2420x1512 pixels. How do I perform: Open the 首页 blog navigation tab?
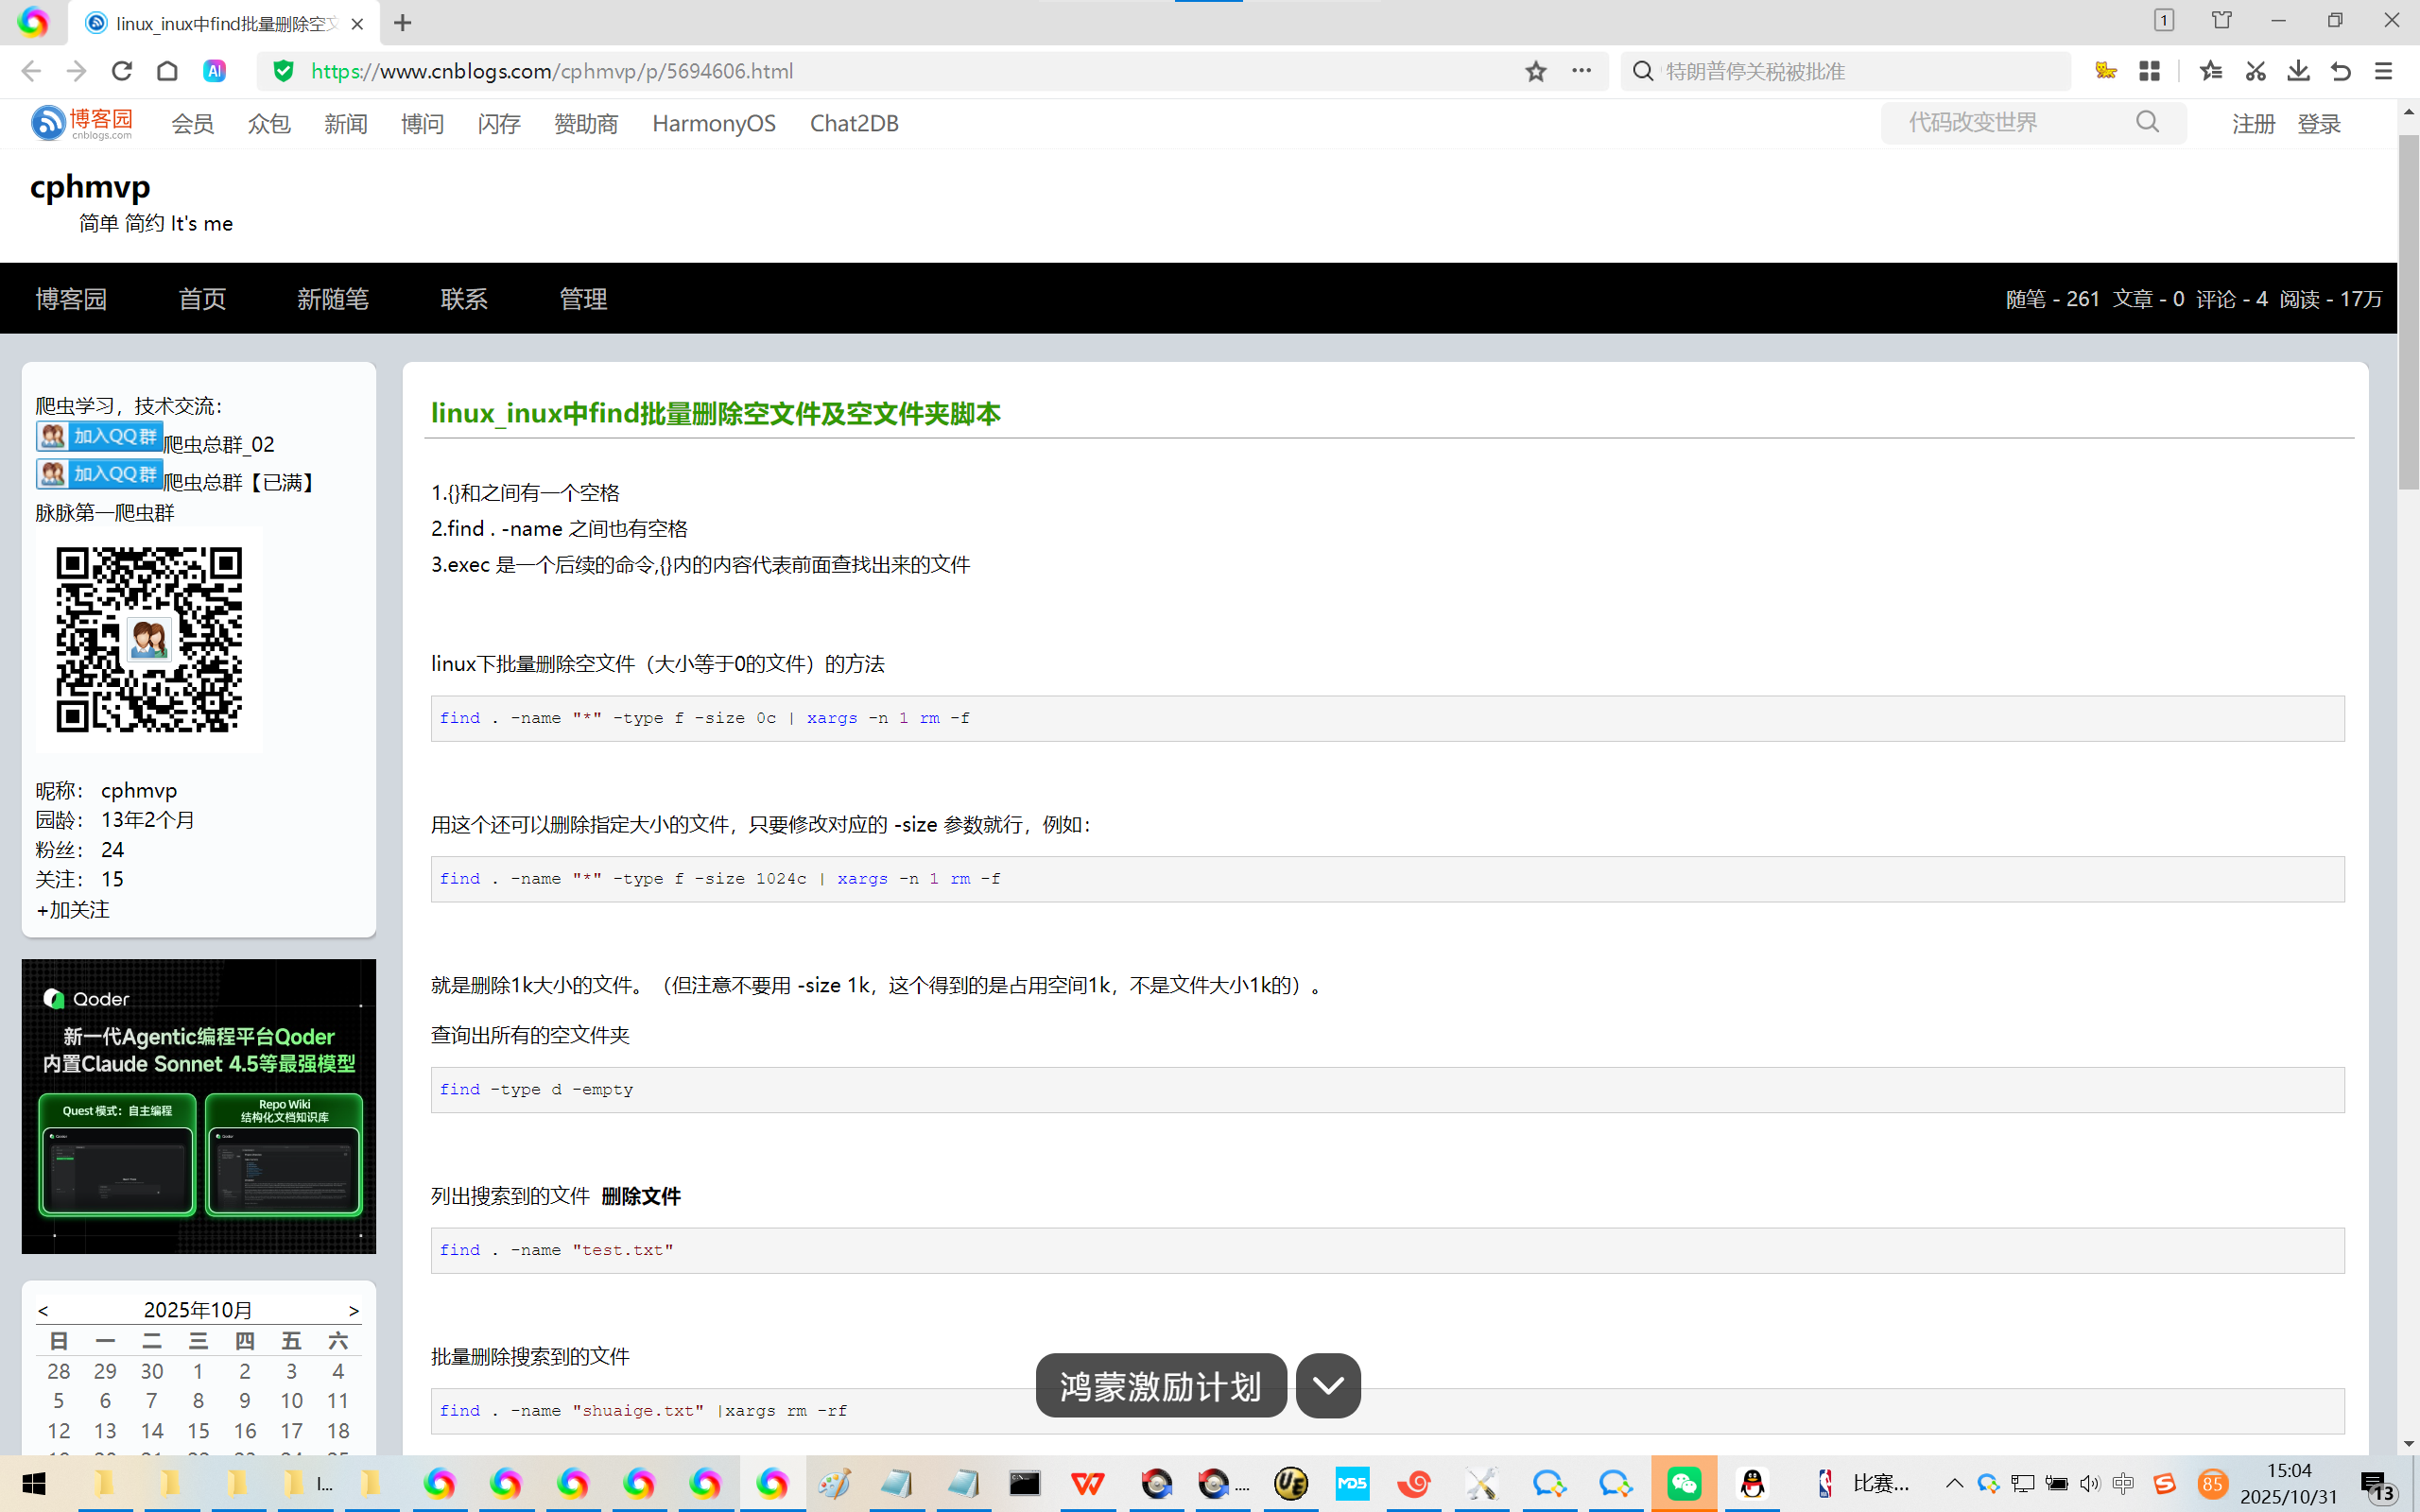point(202,299)
